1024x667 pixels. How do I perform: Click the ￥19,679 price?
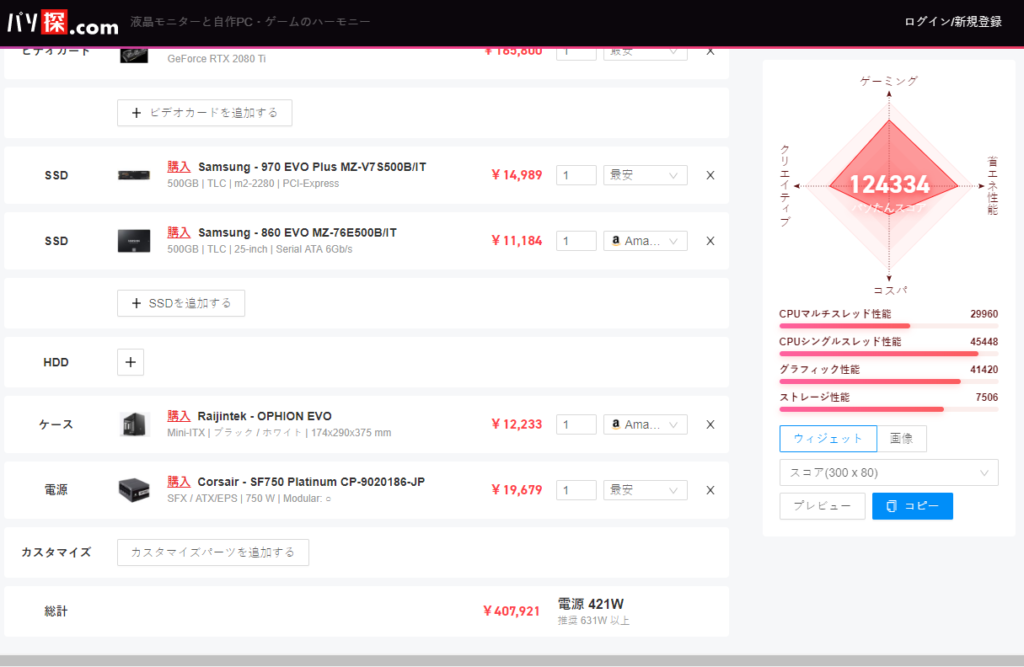[517, 490]
